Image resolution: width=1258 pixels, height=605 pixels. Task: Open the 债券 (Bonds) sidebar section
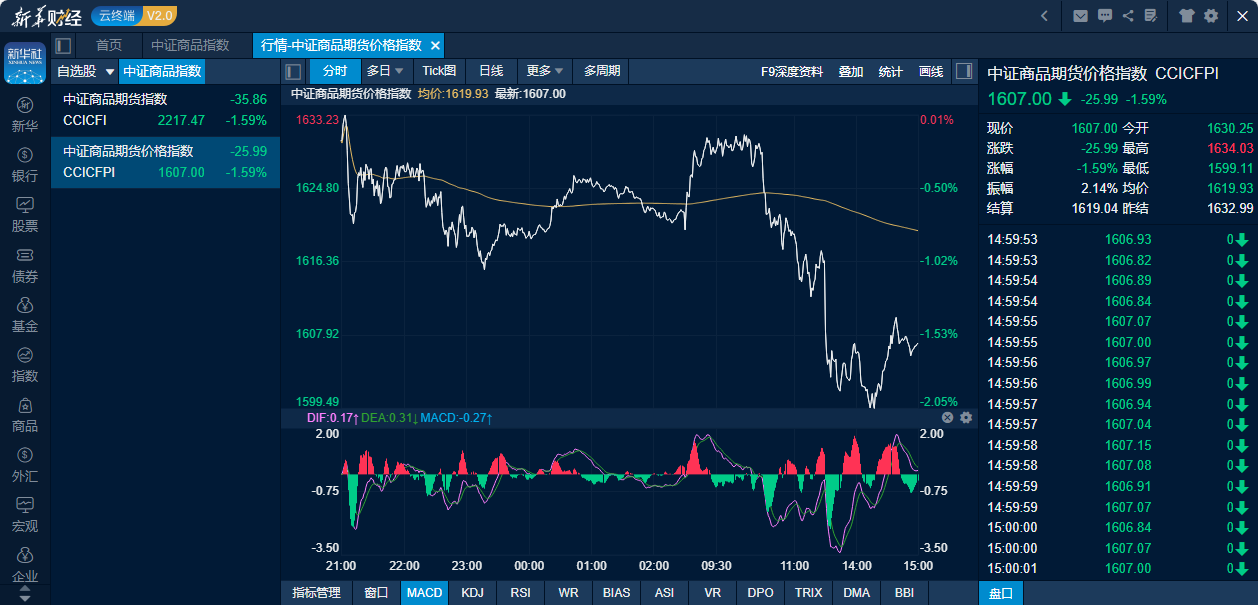tap(25, 264)
